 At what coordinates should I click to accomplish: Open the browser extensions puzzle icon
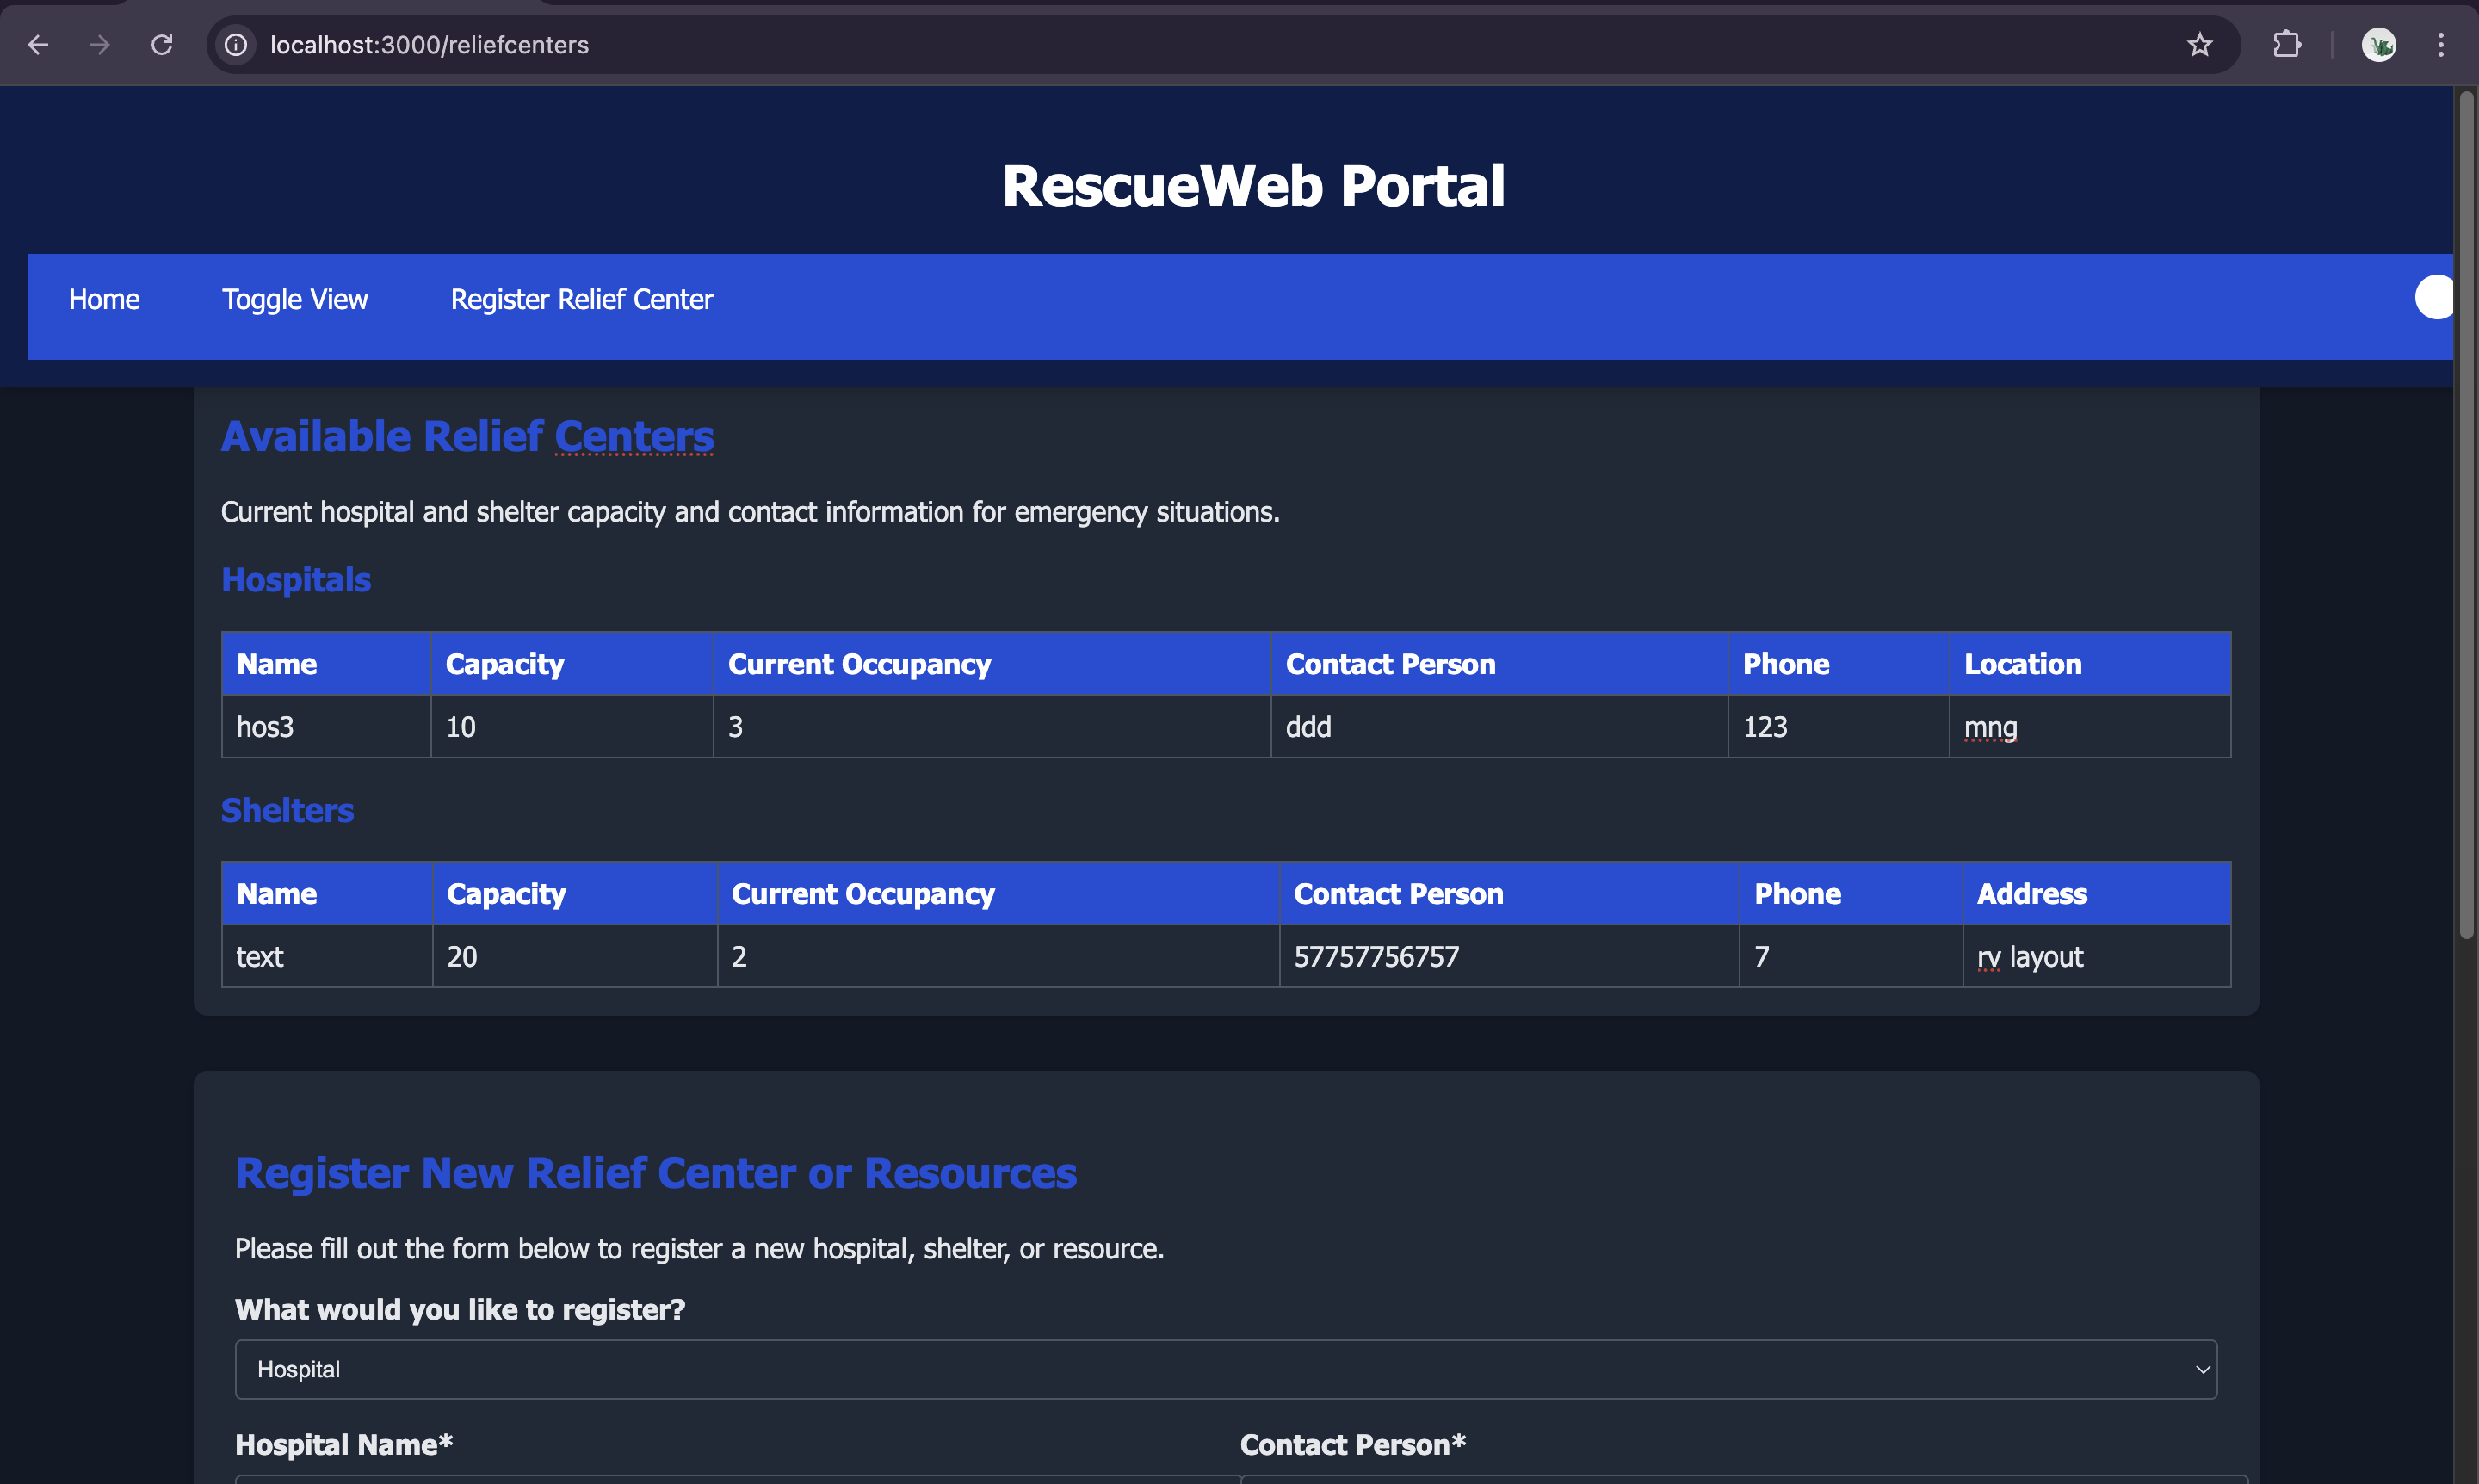[2287, 45]
